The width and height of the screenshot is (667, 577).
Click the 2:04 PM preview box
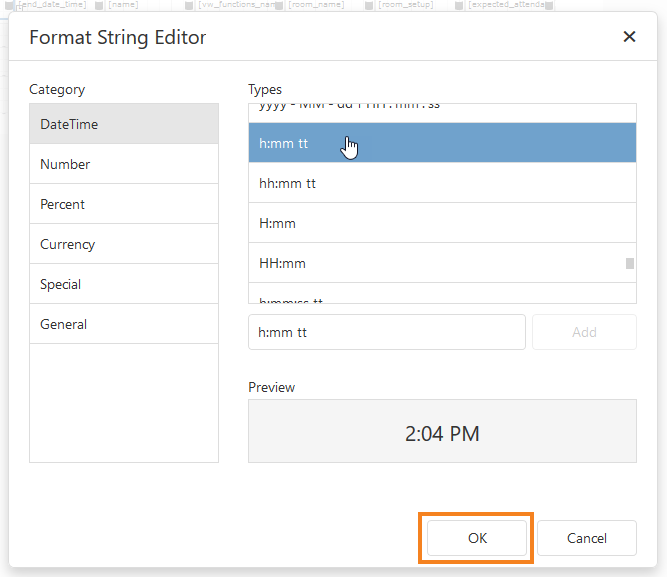442,431
